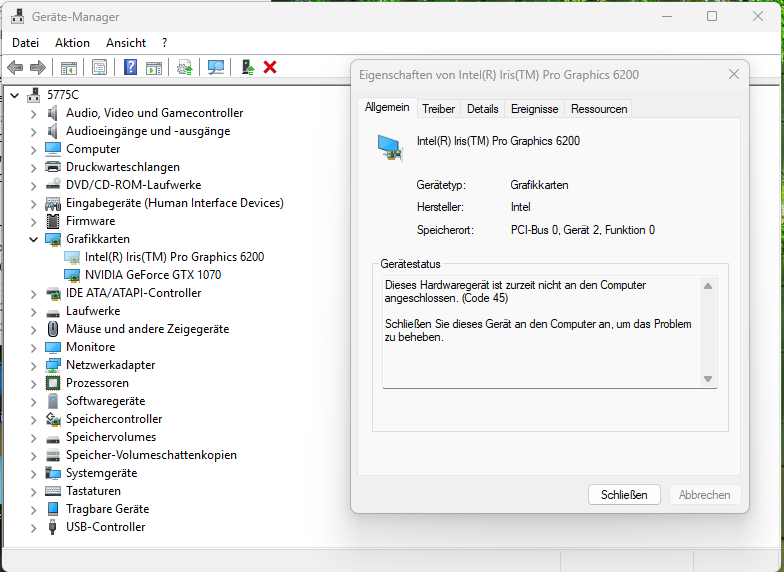This screenshot has width=784, height=572.
Task: Maximize the Geräte-Manager window
Action: (712, 16)
